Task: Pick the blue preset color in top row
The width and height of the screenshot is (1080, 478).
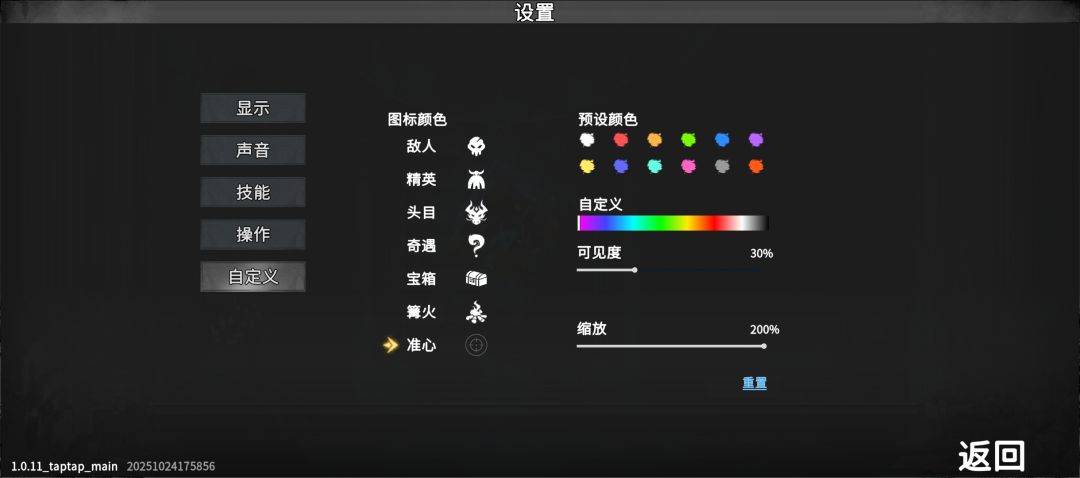Action: tap(722, 140)
